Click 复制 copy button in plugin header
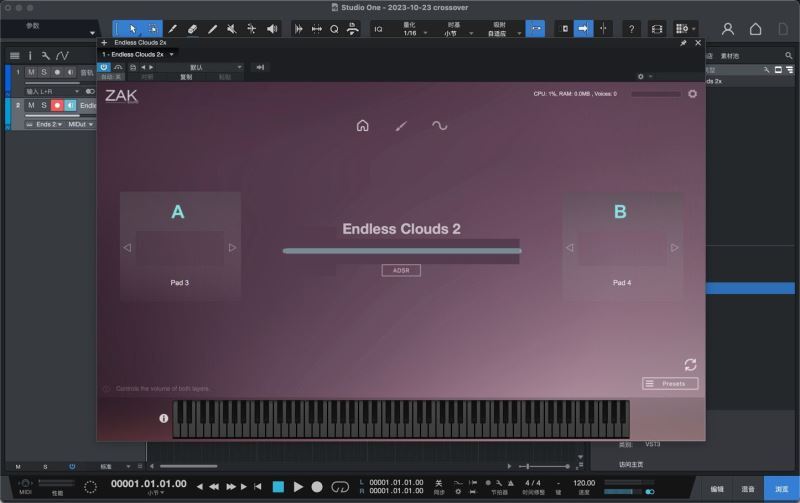800x503 pixels. pyautogui.click(x=186, y=77)
